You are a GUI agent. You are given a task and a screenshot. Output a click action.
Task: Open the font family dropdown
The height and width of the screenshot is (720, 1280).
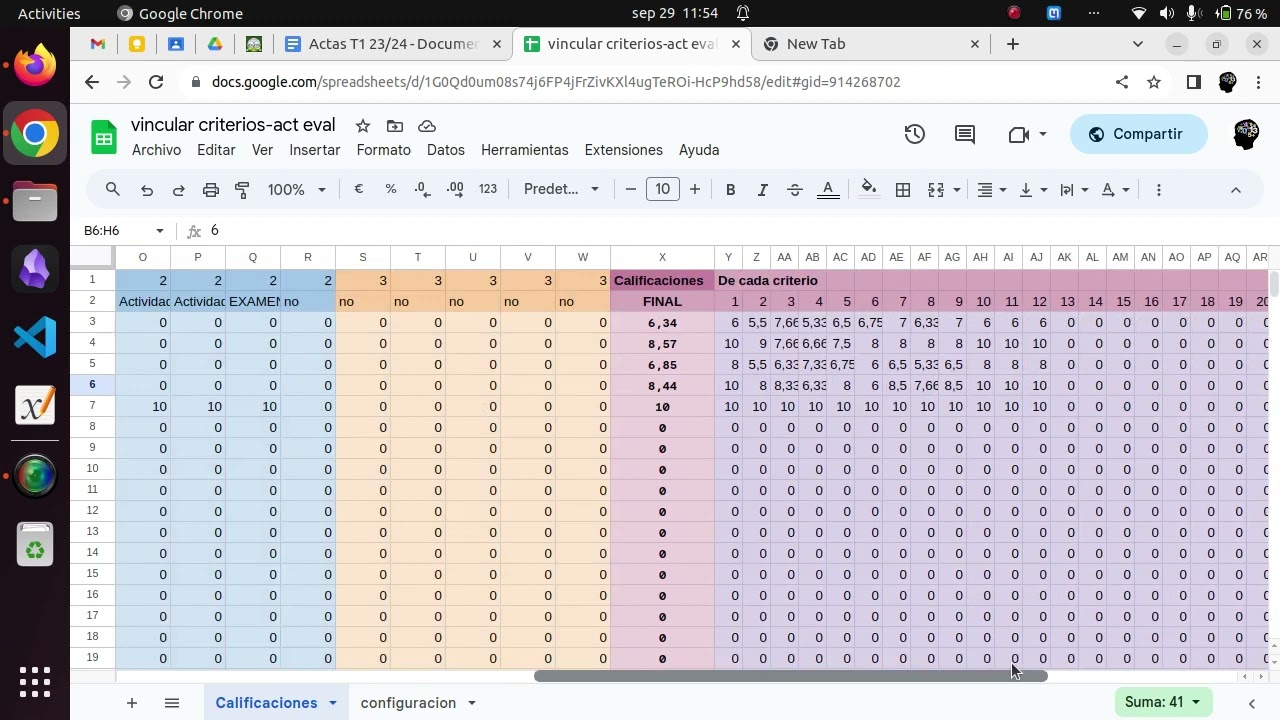tap(561, 189)
